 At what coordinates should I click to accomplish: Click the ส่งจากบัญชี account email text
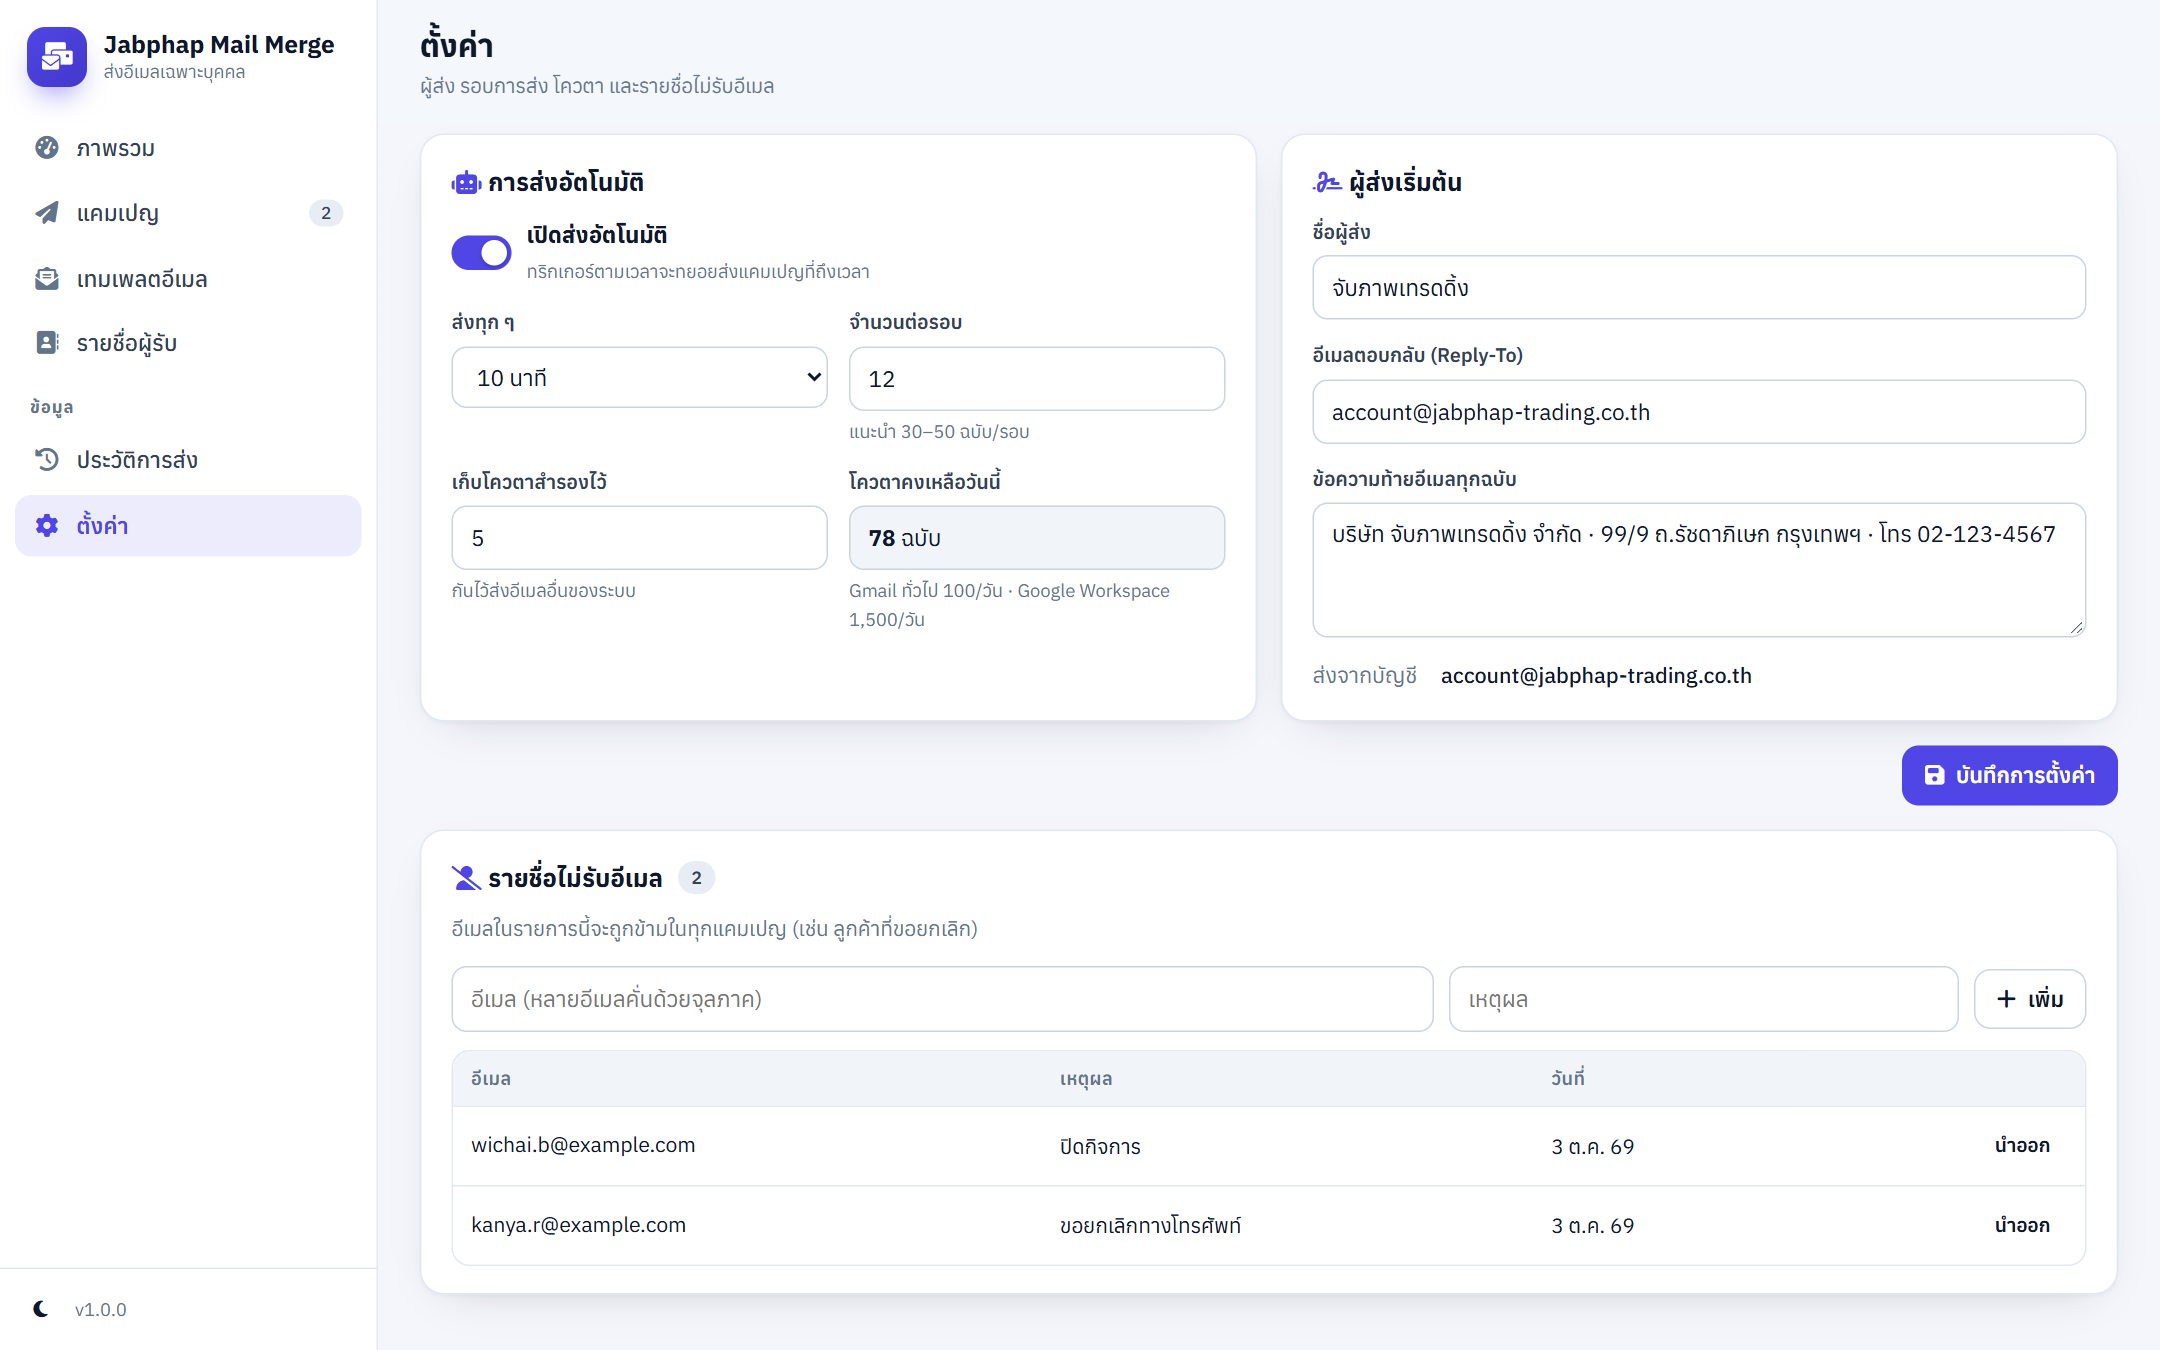tap(1596, 676)
